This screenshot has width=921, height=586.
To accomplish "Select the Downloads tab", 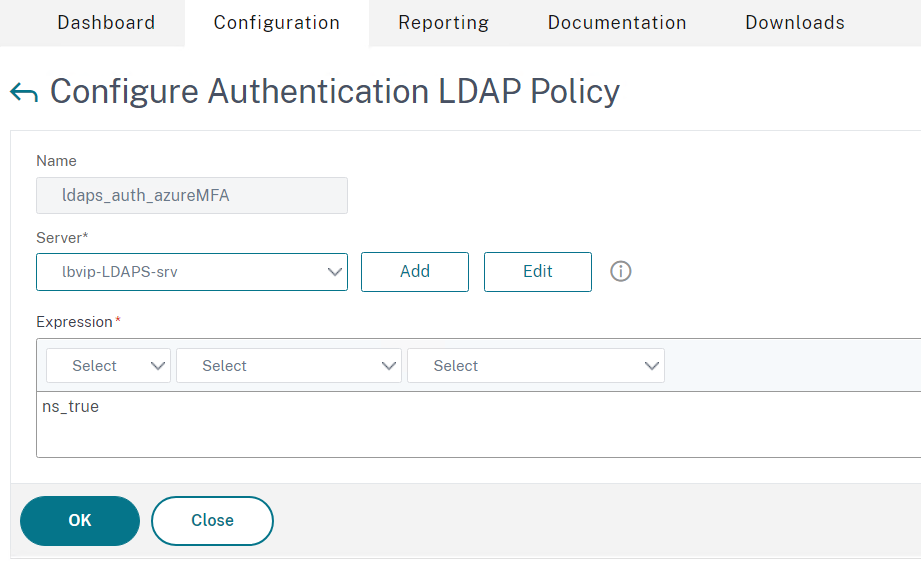I will click(x=795, y=23).
